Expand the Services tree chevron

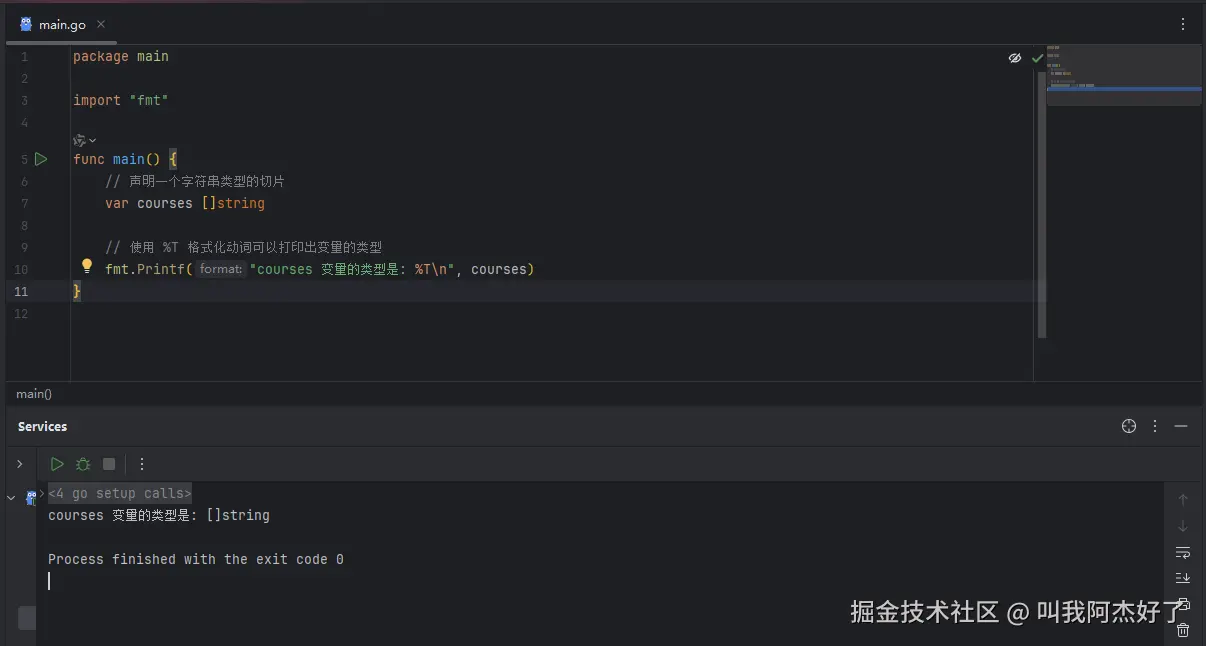coord(19,464)
